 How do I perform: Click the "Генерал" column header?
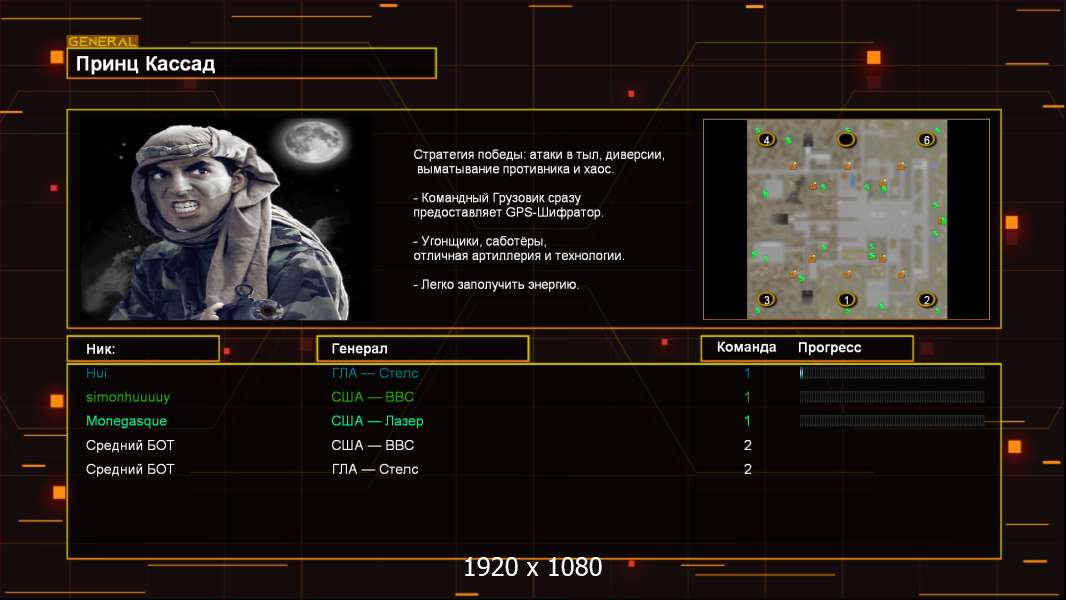point(359,348)
